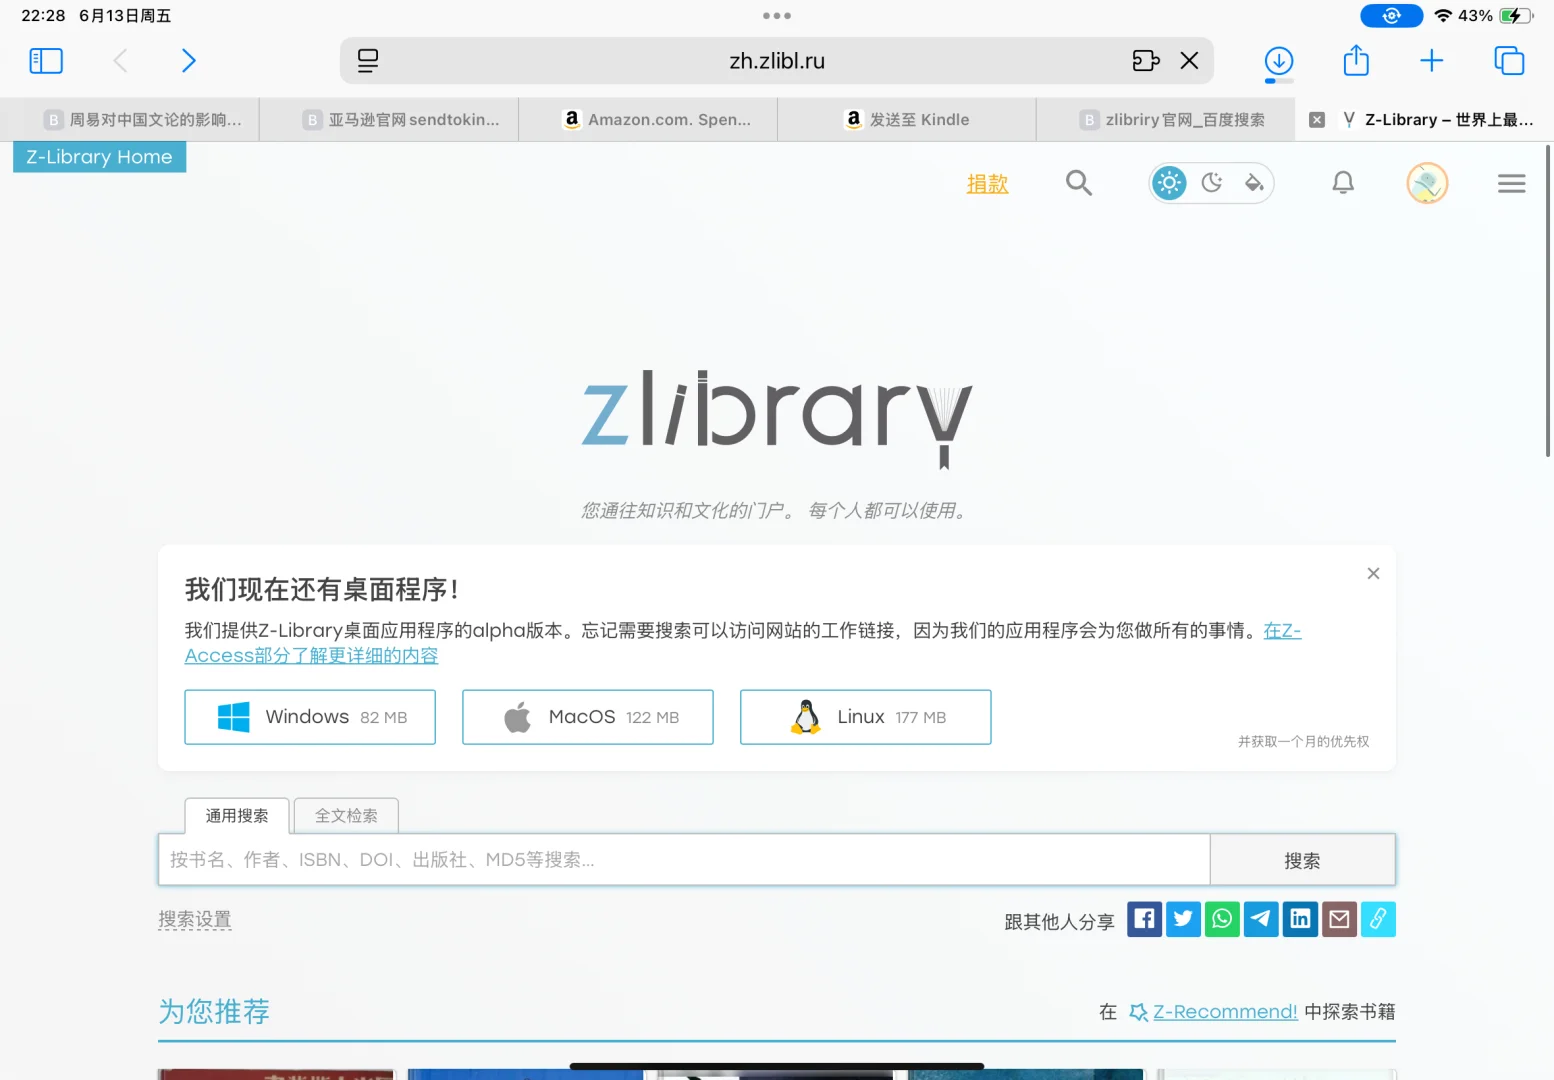
Task: Switch to the Amazon.com tab
Action: click(x=648, y=120)
